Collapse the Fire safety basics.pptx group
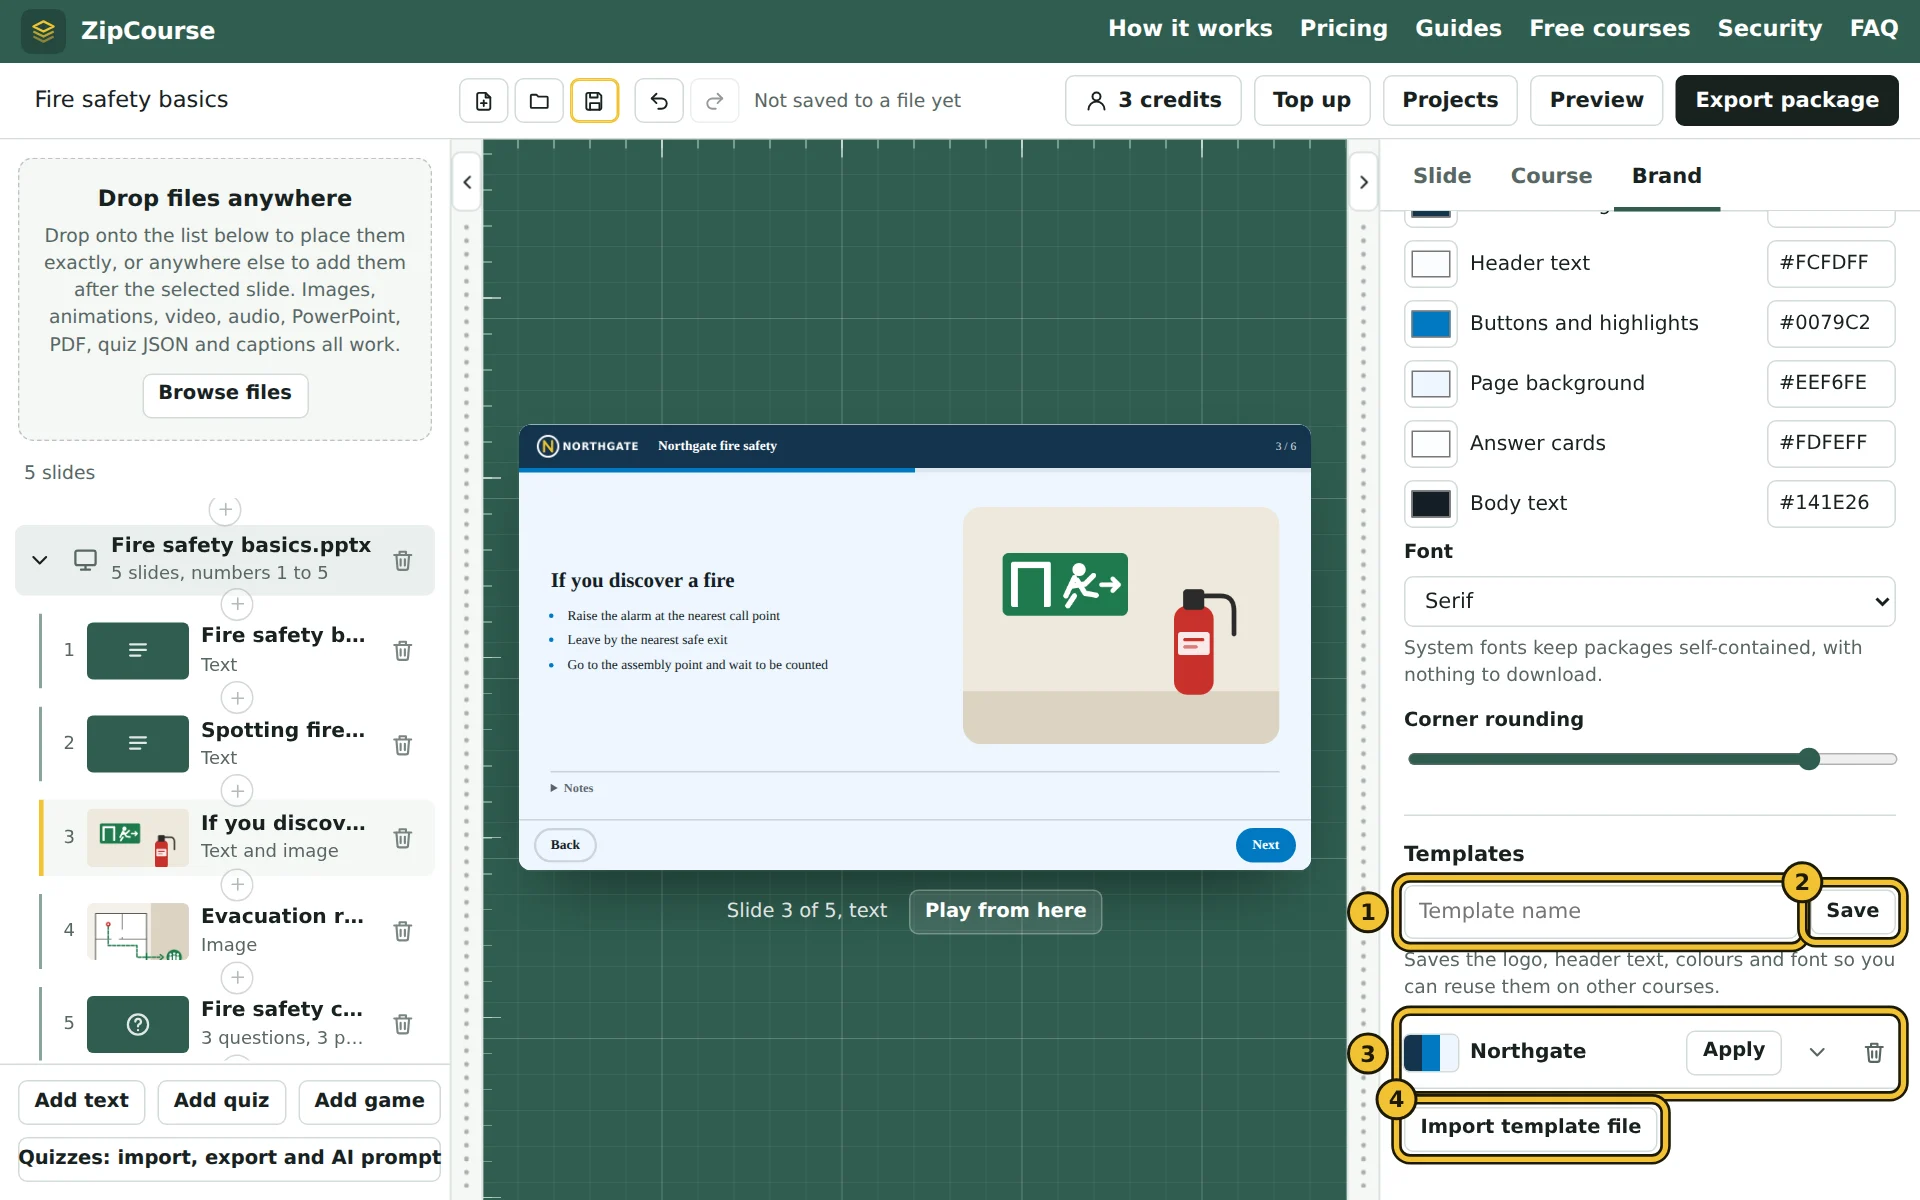This screenshot has width=1920, height=1200. click(x=40, y=560)
